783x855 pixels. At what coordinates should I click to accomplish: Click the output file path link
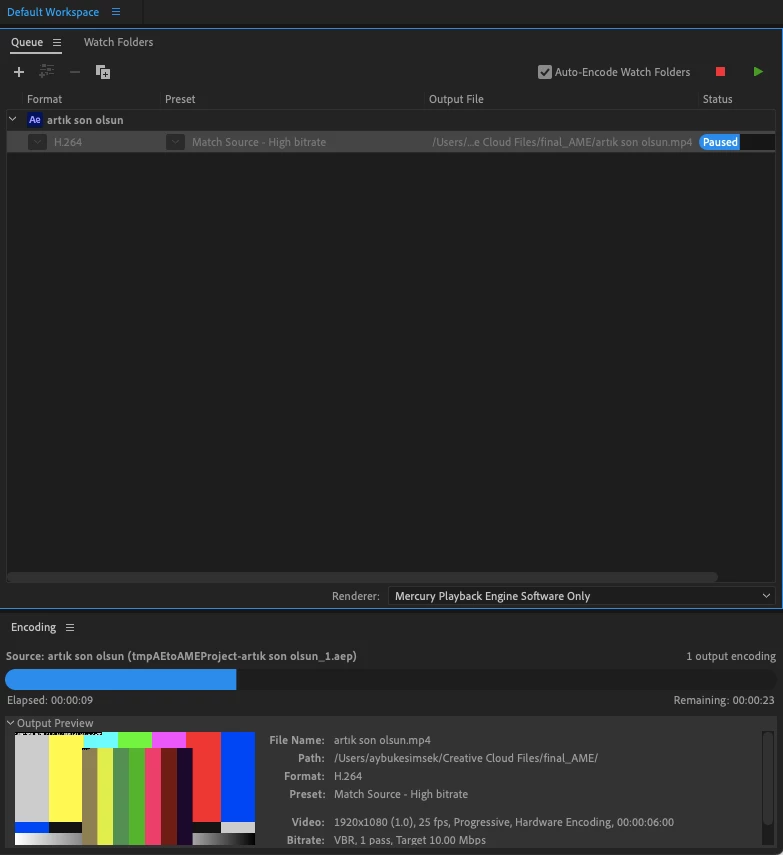coord(562,142)
